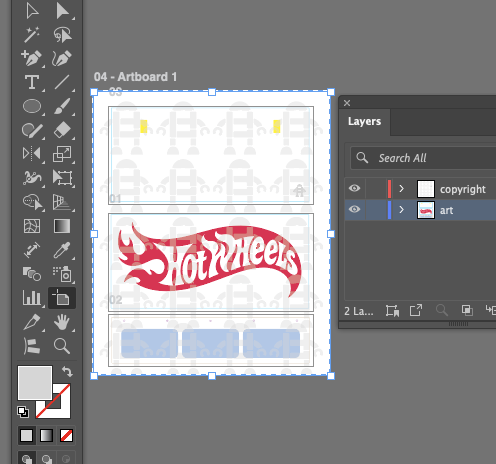Select the art layer thumbnail

(426, 210)
